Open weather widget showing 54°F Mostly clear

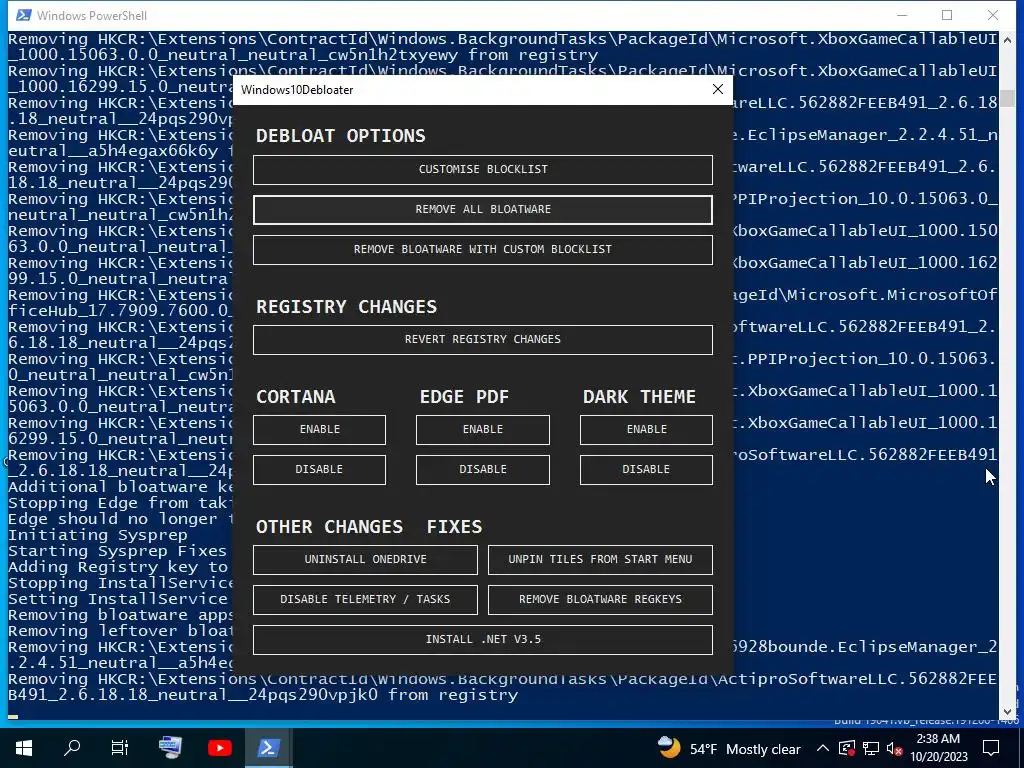729,748
